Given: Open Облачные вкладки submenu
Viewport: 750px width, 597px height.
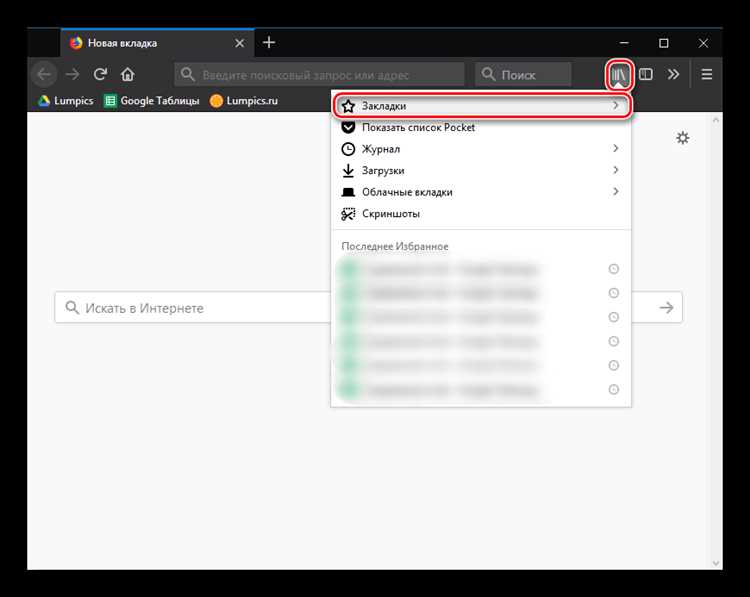Looking at the screenshot, I should tap(481, 192).
